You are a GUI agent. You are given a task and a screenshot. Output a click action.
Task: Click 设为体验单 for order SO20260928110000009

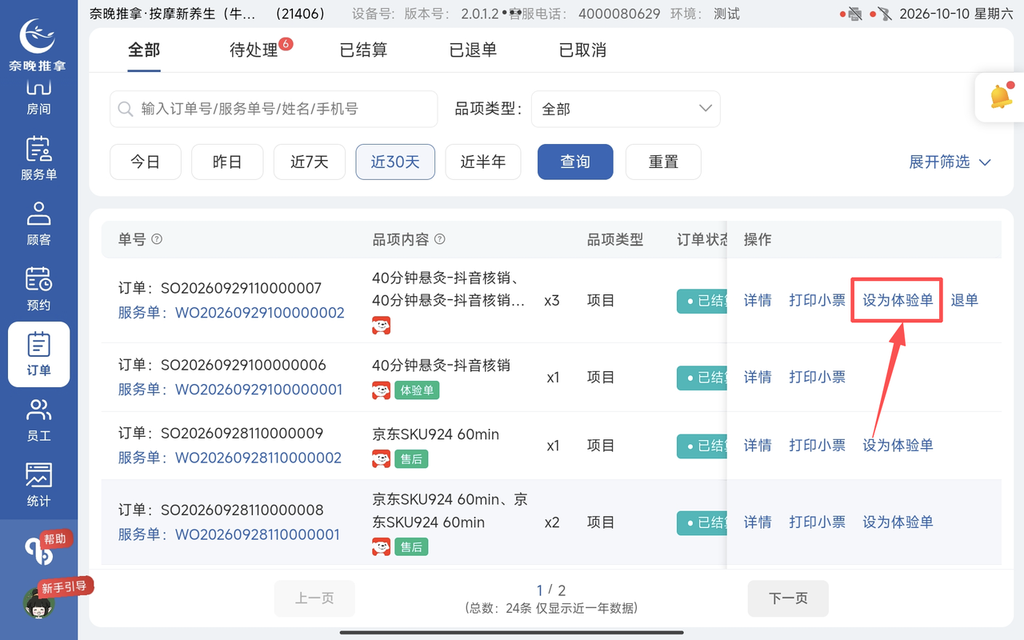tap(897, 445)
